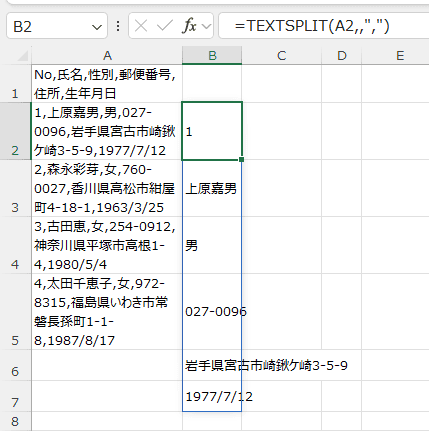Click the fill handle of cell B2
The width and height of the screenshot is (429, 431).
[x=241, y=160]
